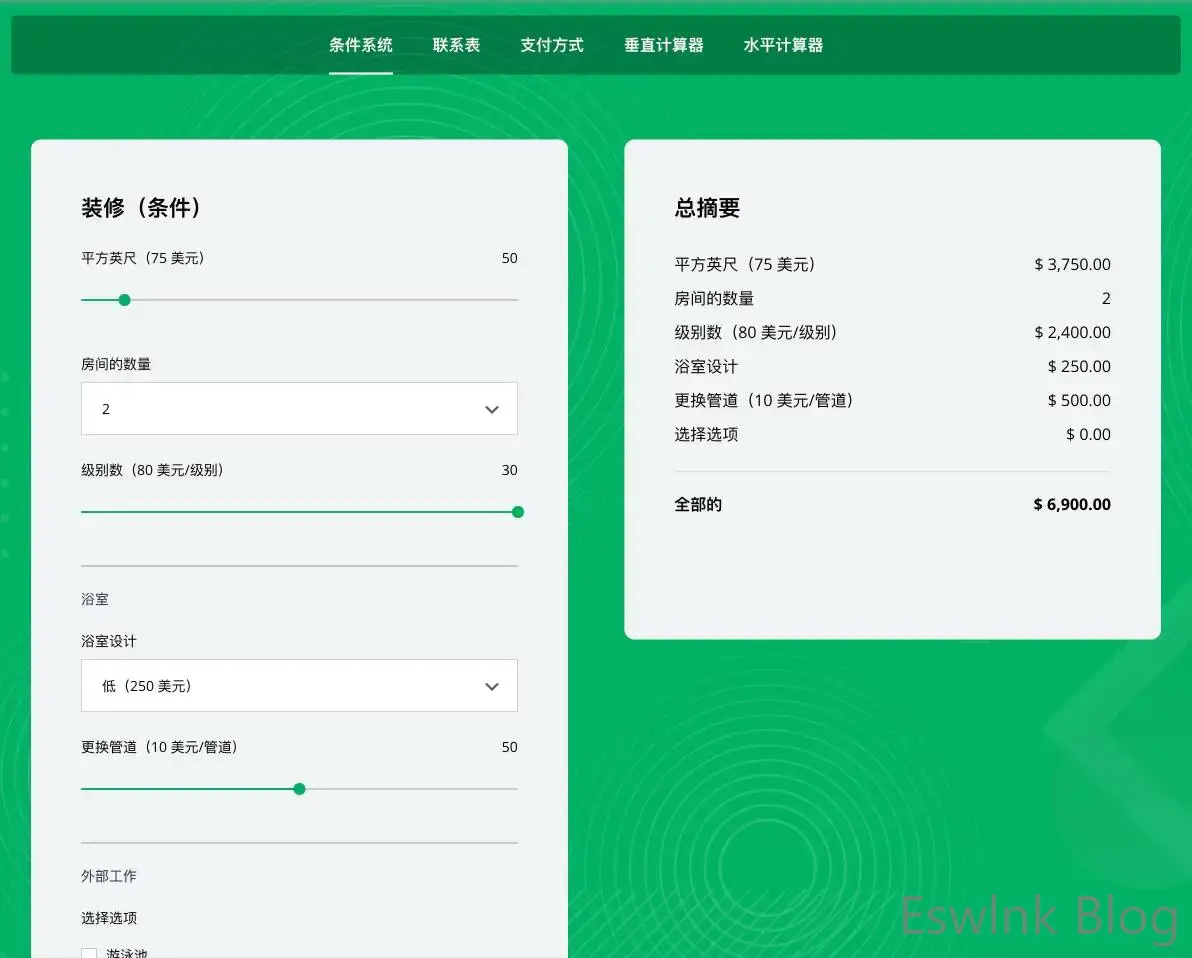Go to the 支付方式 tab
Viewport: 1192px width, 958px height.
pos(551,45)
